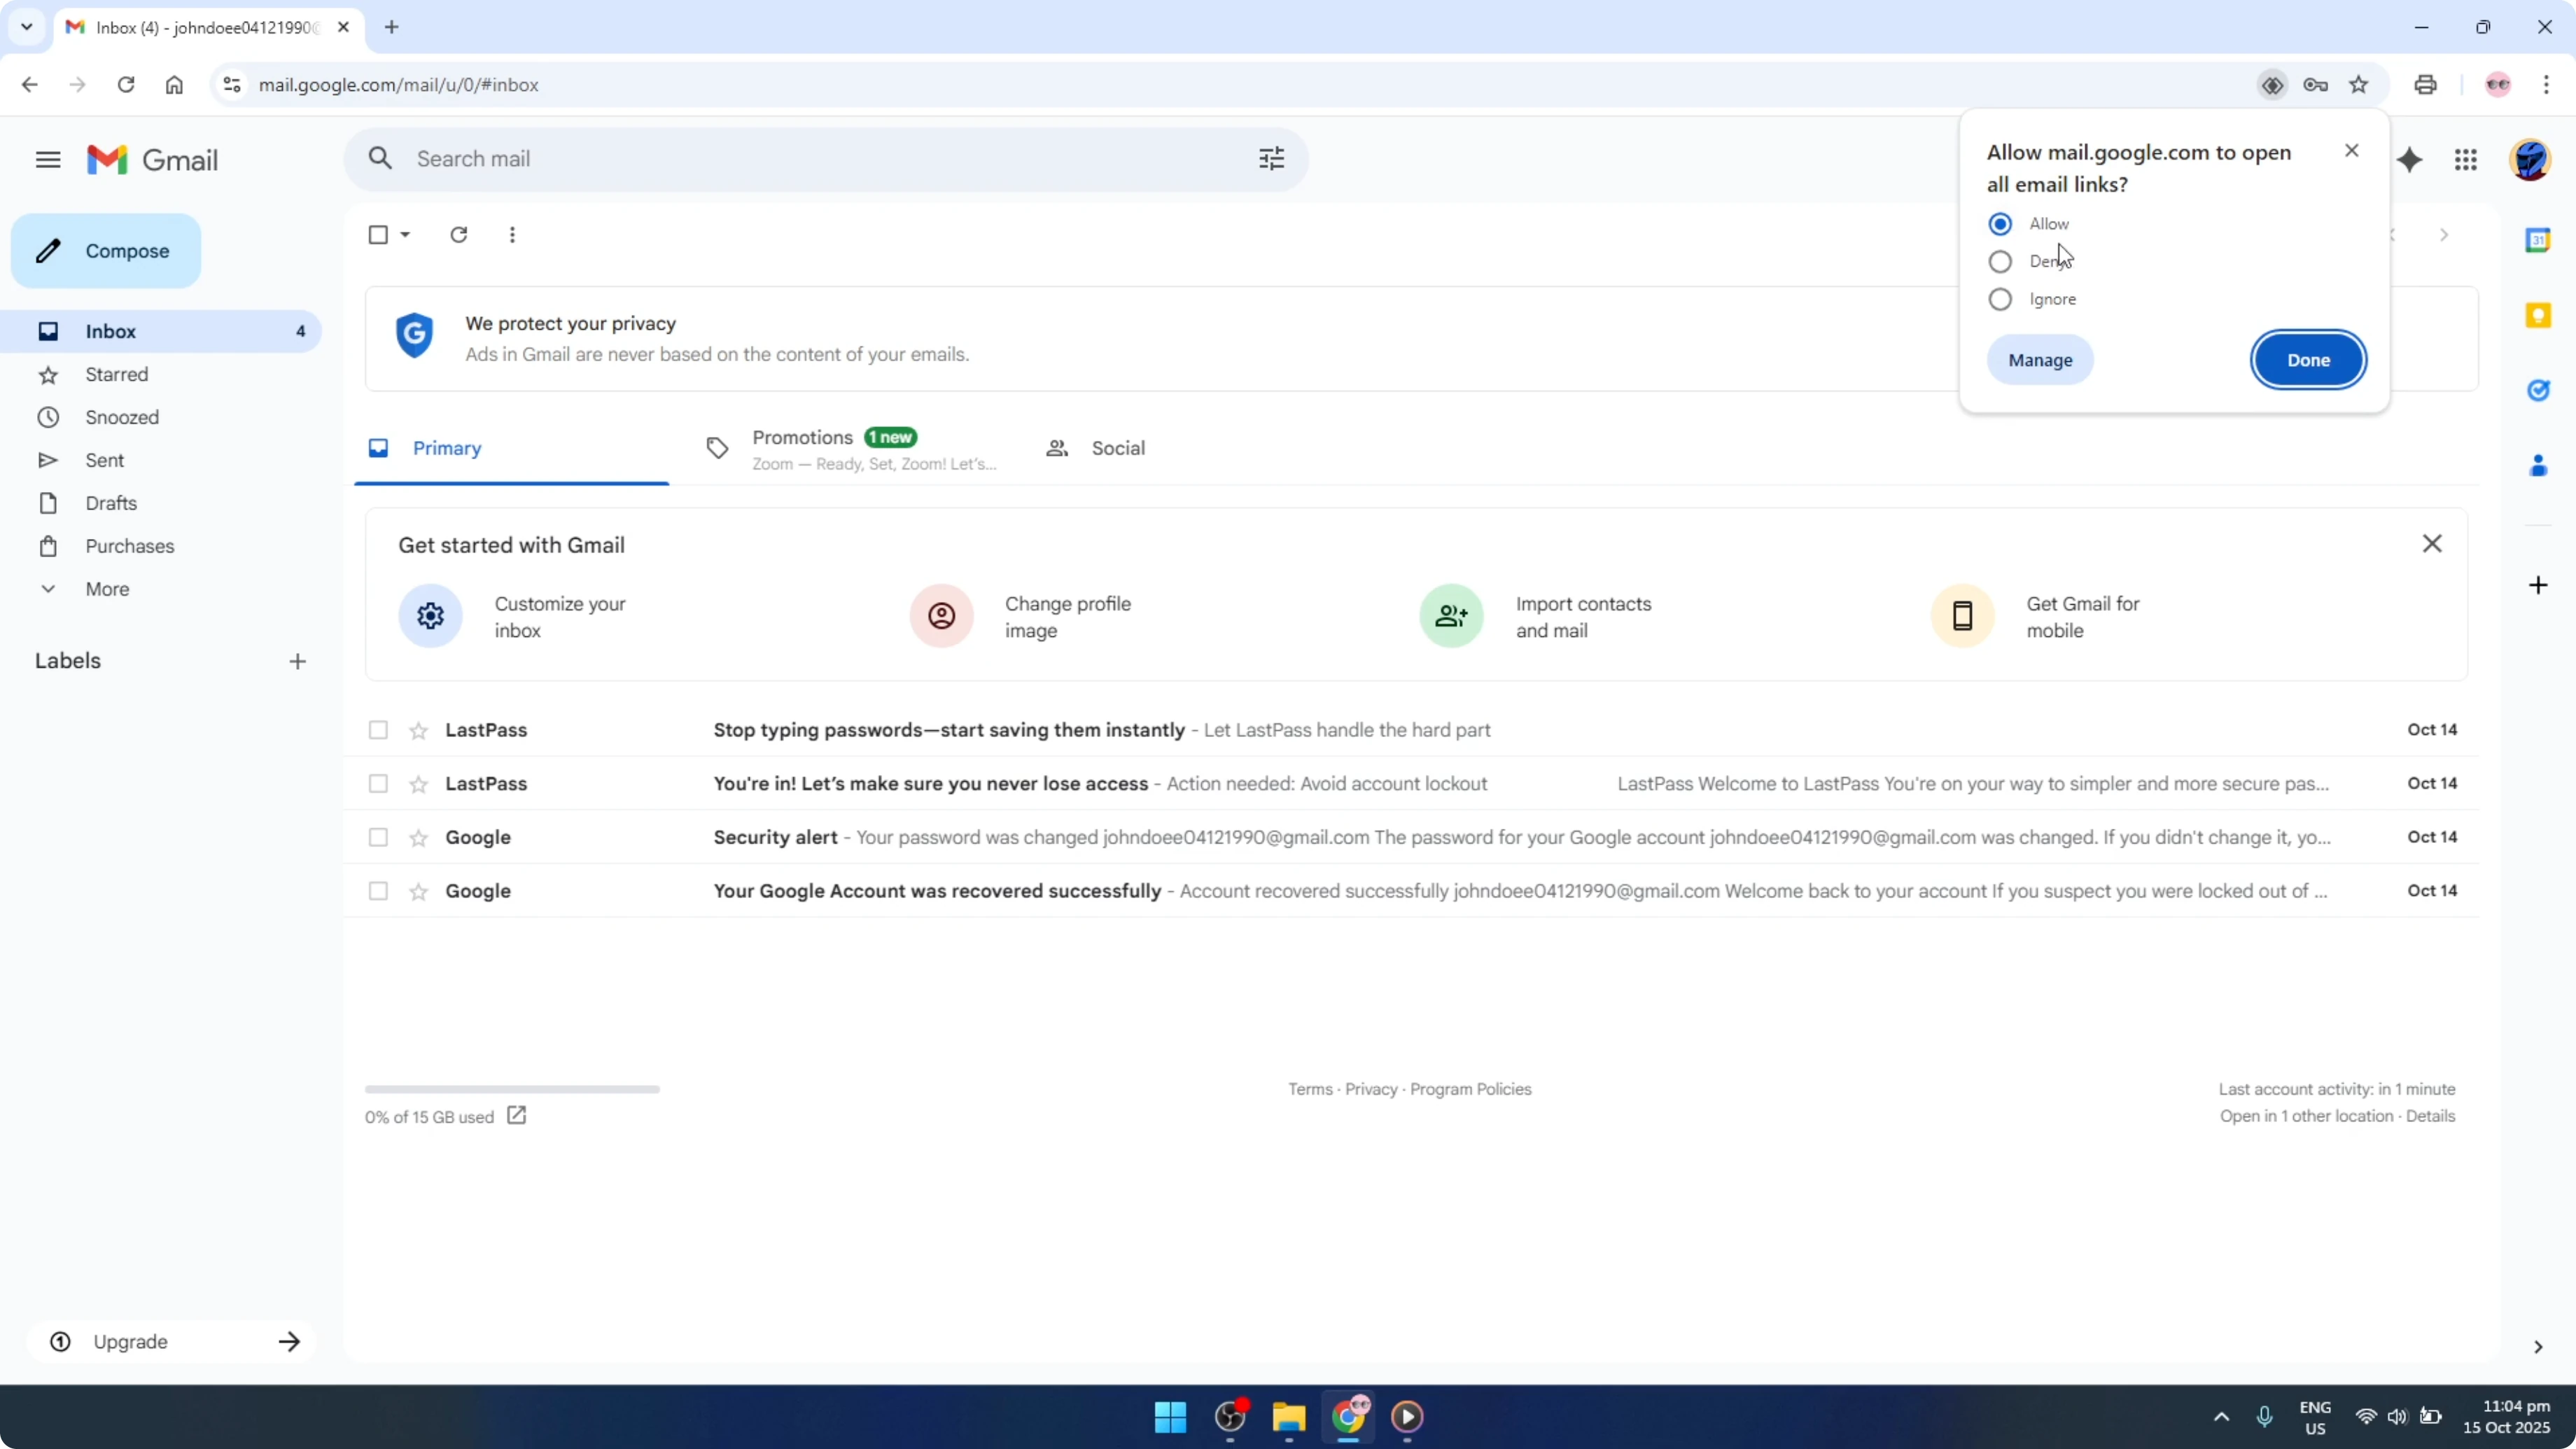
Task: Open Windows Start menu
Action: point(1170,1416)
